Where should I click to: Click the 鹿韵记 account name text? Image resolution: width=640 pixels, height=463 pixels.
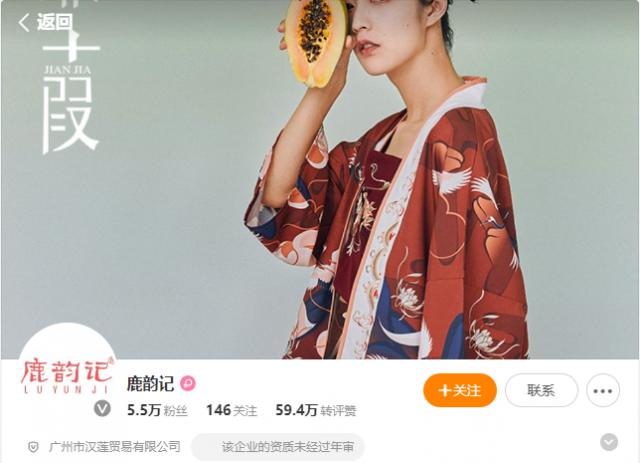tap(150, 383)
